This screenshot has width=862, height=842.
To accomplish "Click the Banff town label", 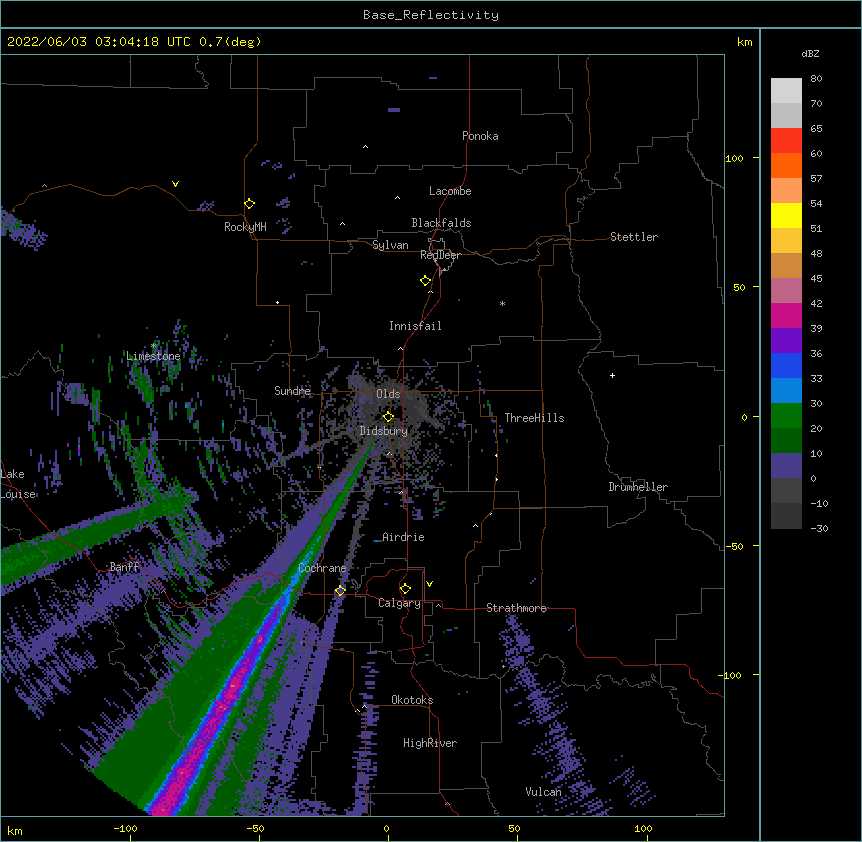I will 124,567.
